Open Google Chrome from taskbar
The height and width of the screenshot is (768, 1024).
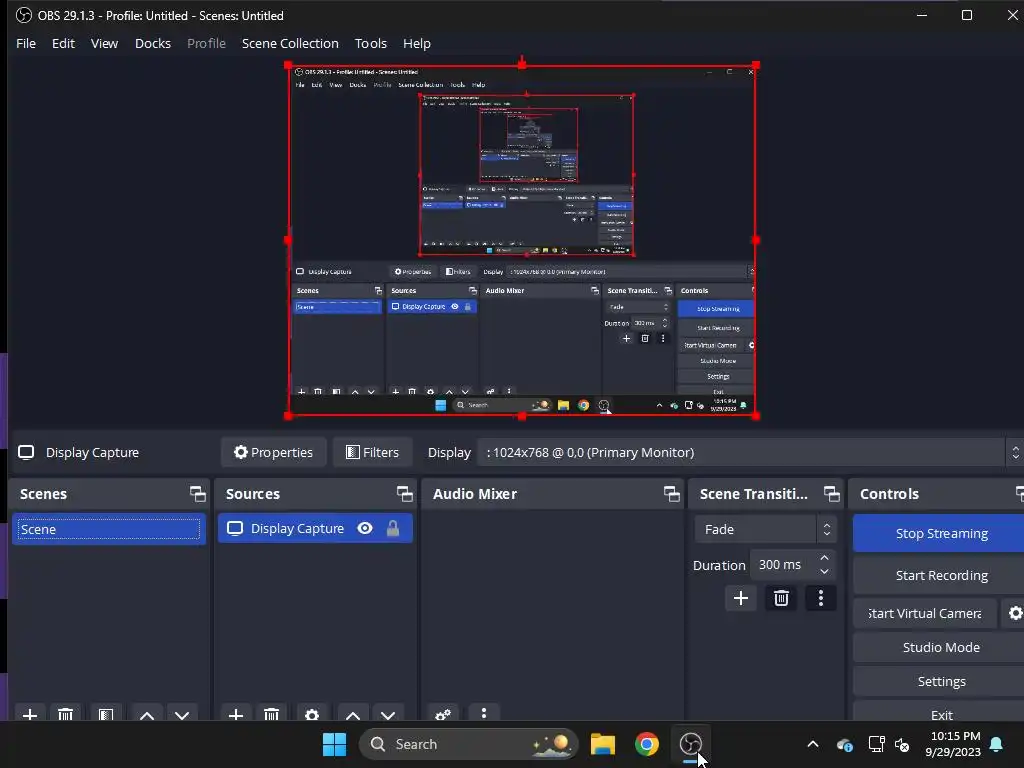point(647,744)
